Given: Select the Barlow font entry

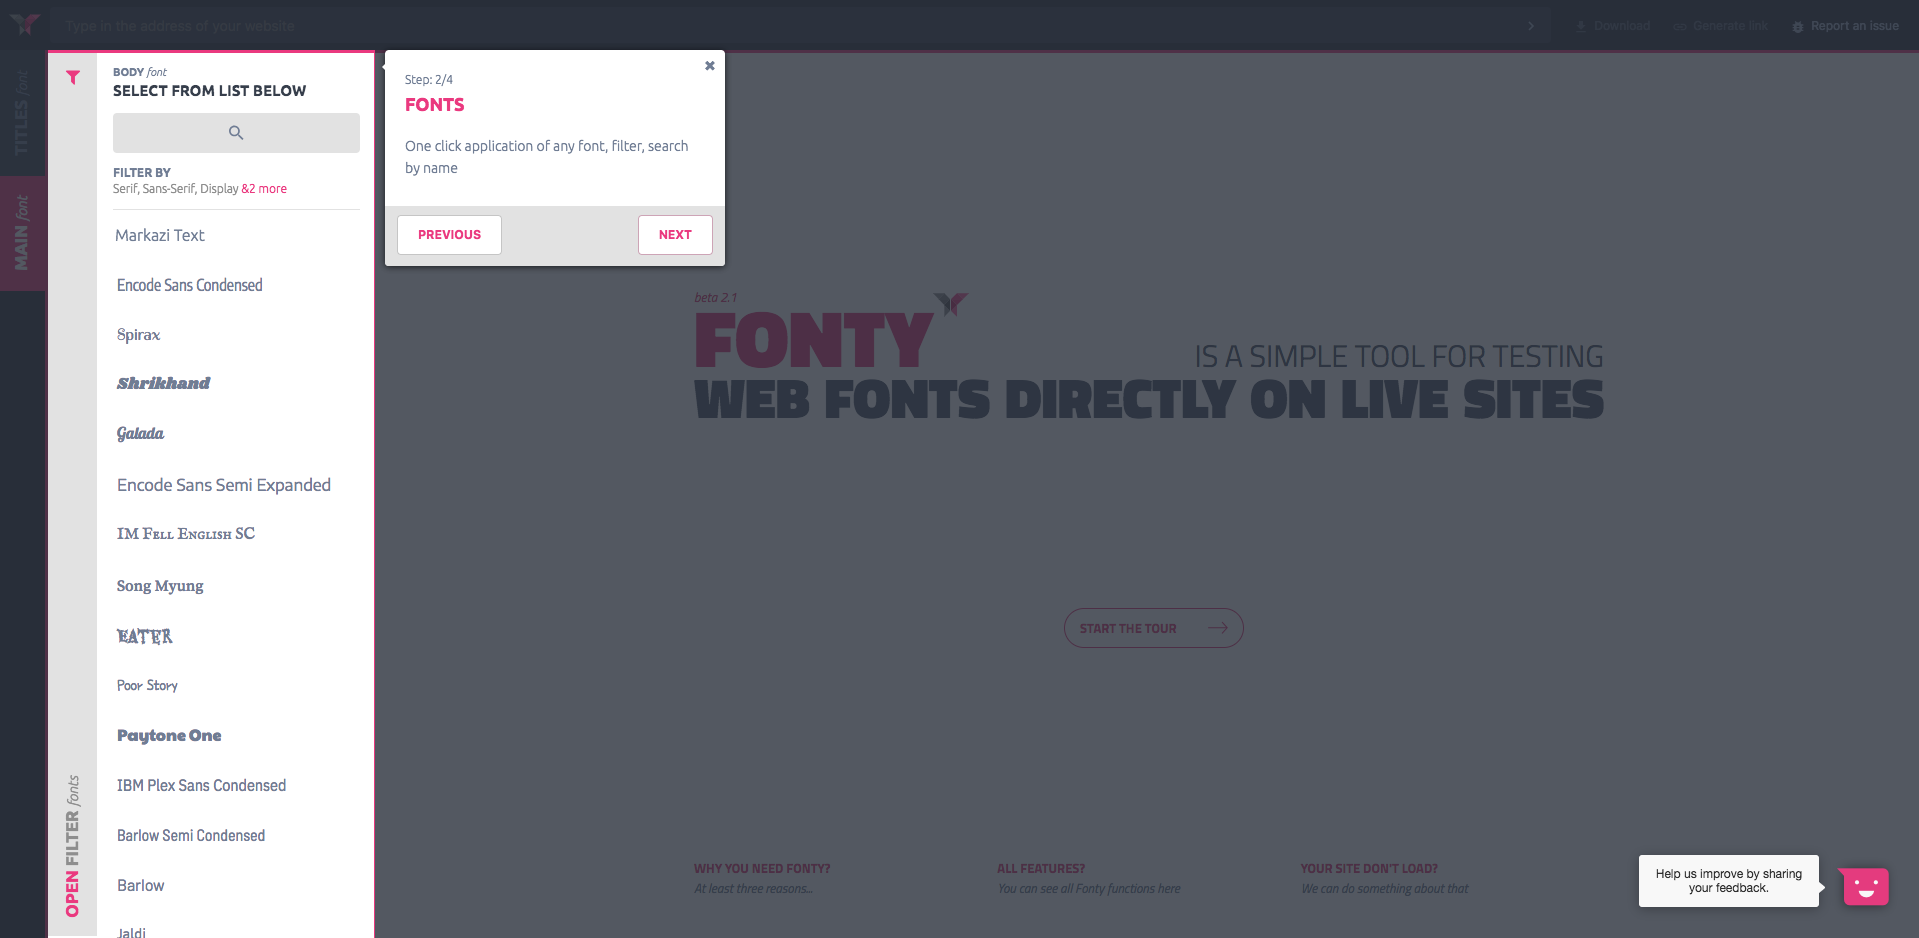Looking at the screenshot, I should (x=141, y=886).
